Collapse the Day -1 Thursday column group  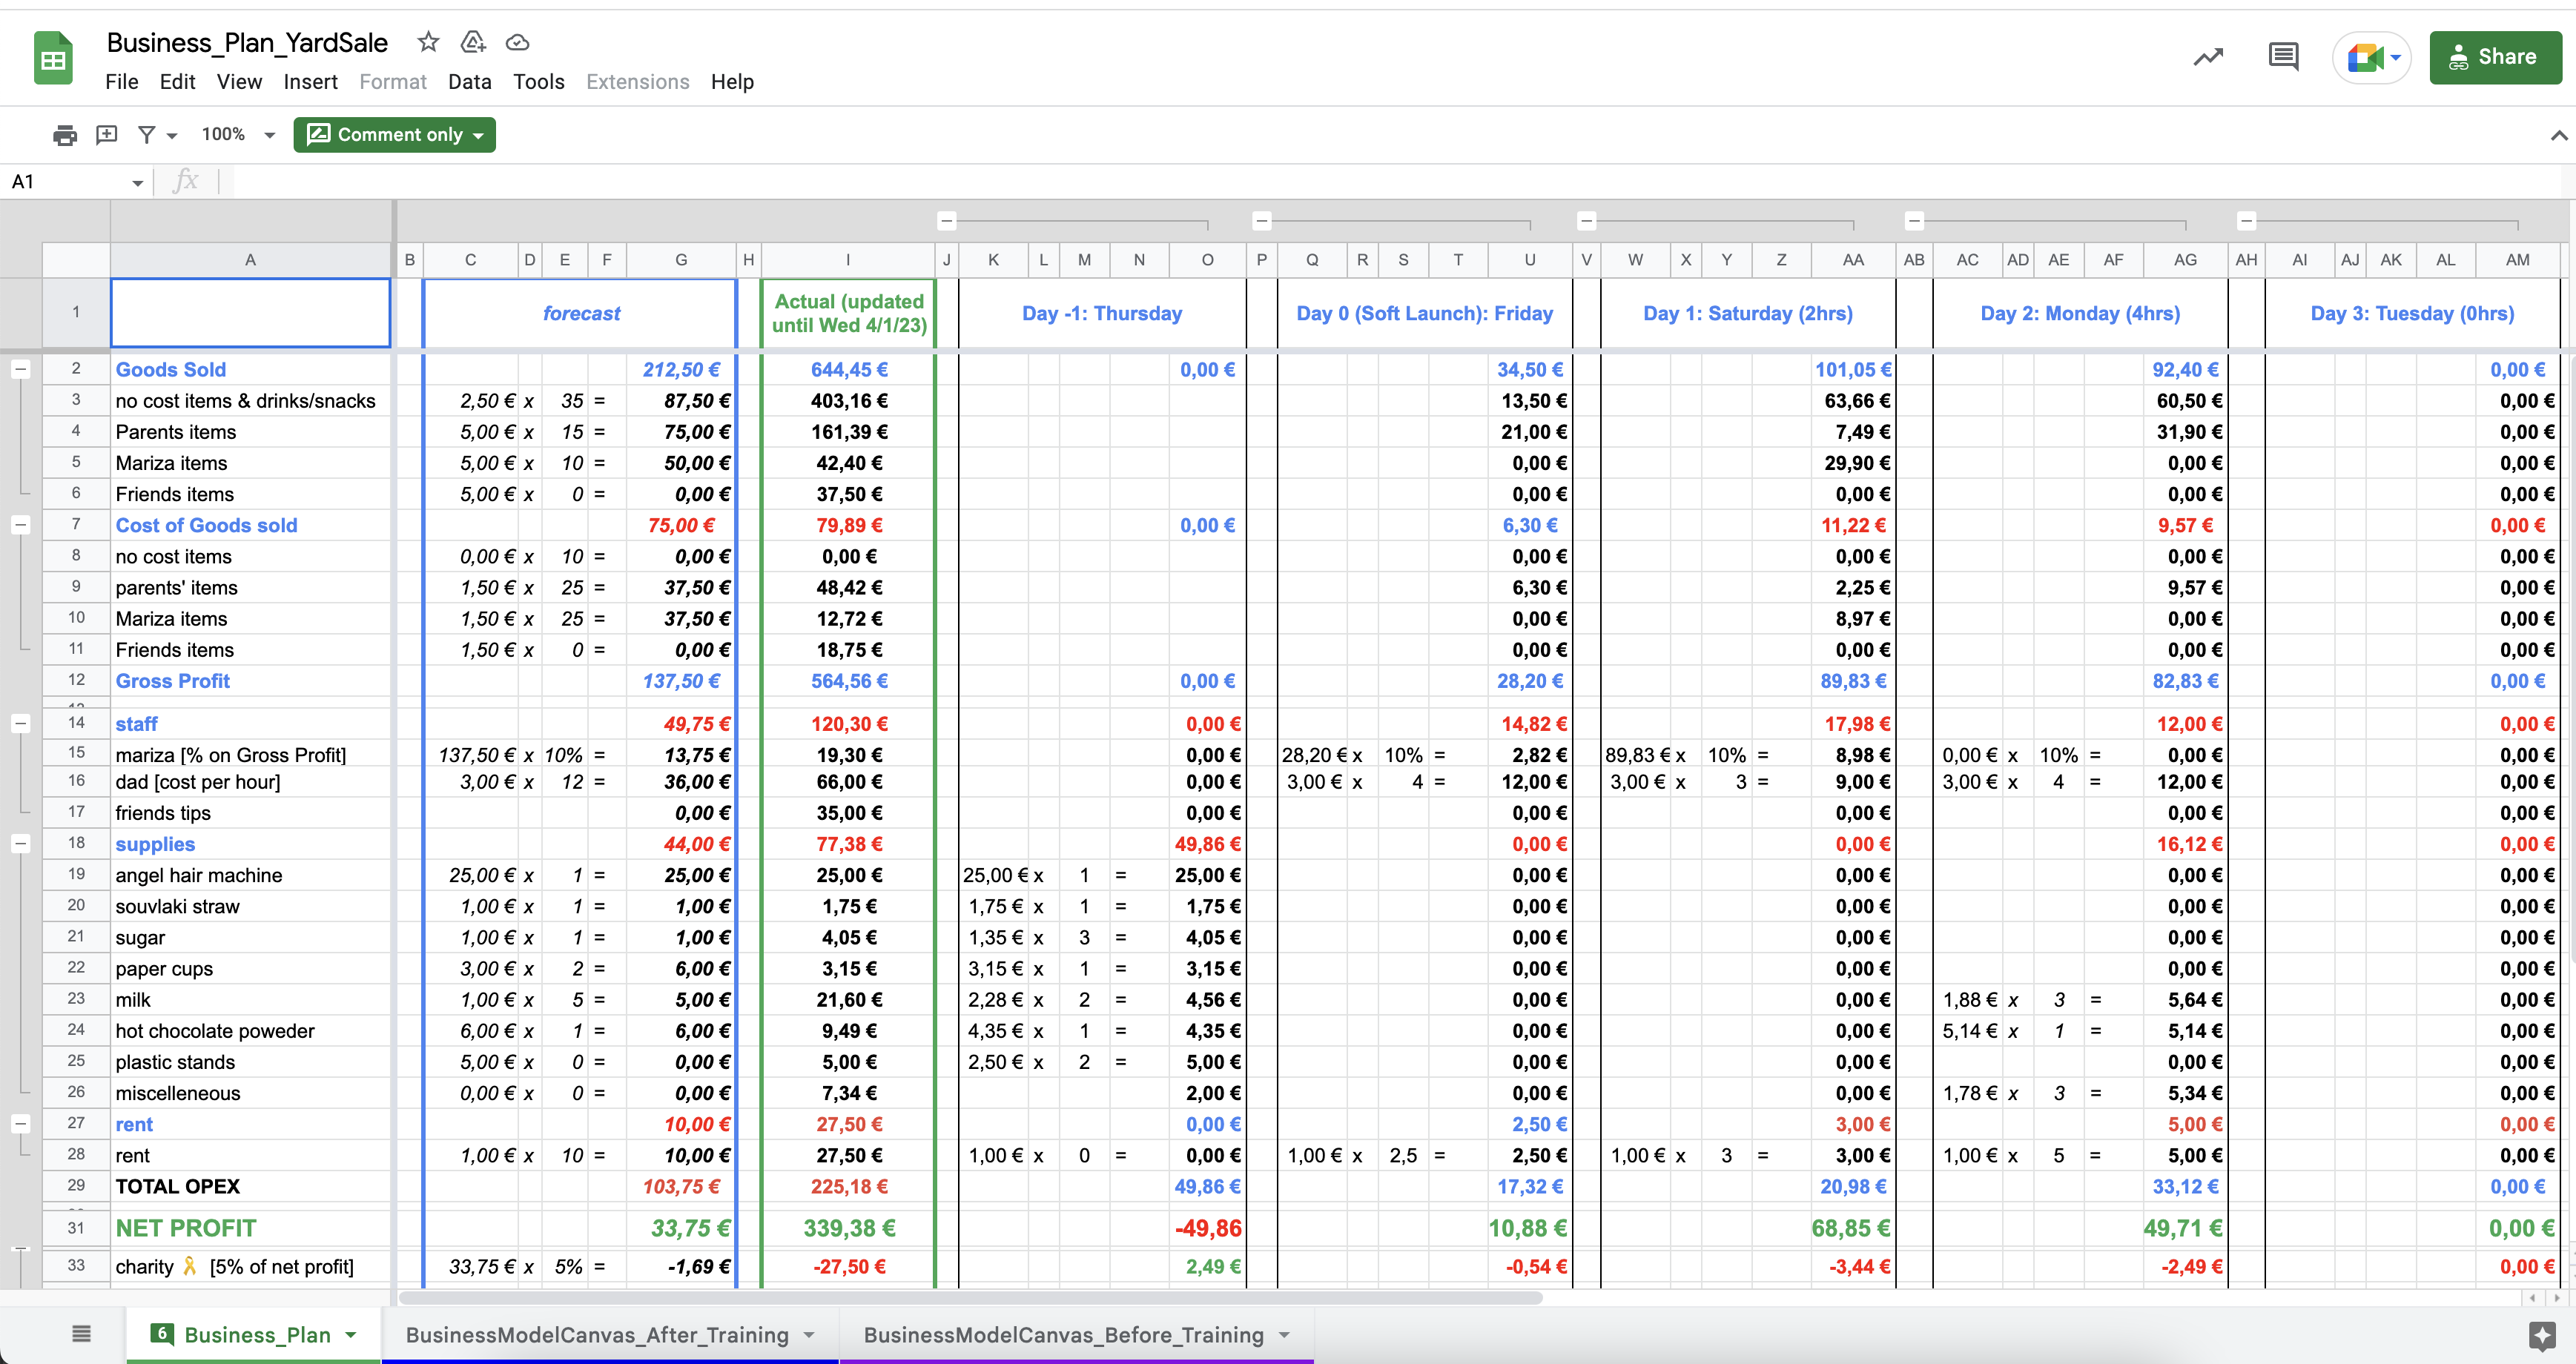click(x=947, y=221)
